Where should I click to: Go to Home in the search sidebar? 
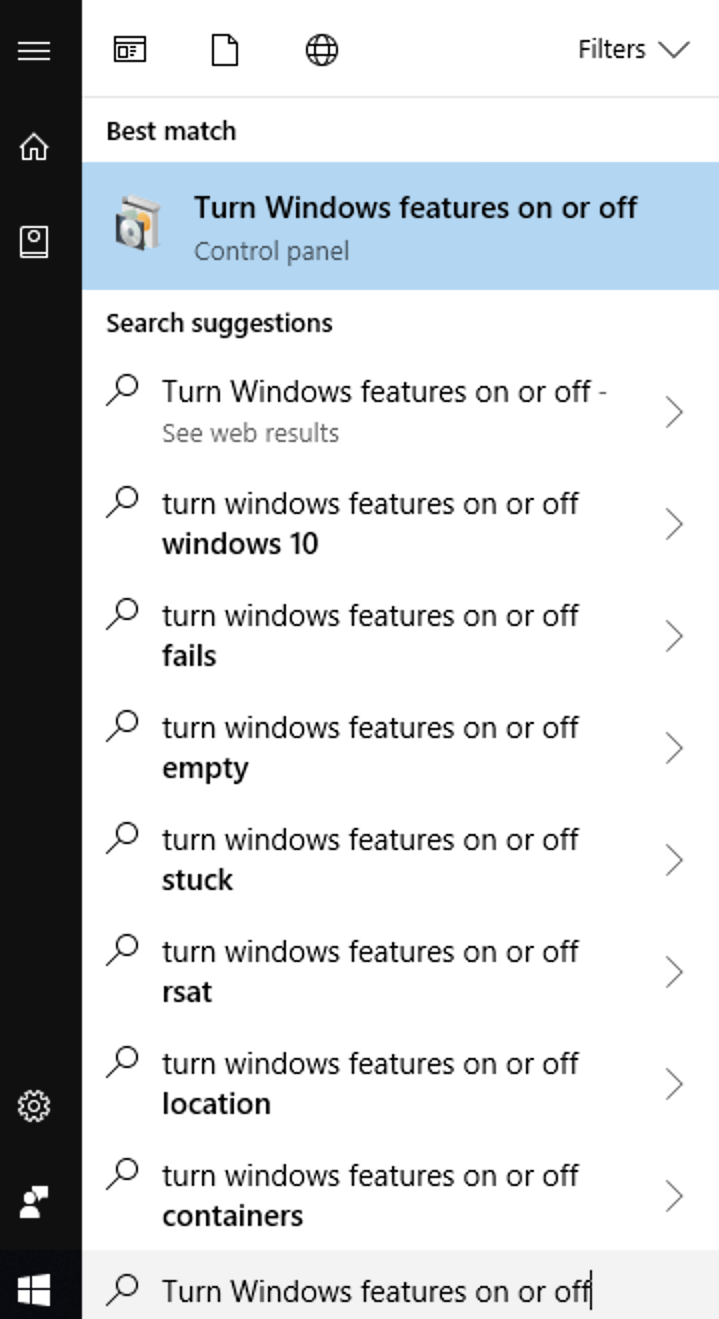pos(34,147)
